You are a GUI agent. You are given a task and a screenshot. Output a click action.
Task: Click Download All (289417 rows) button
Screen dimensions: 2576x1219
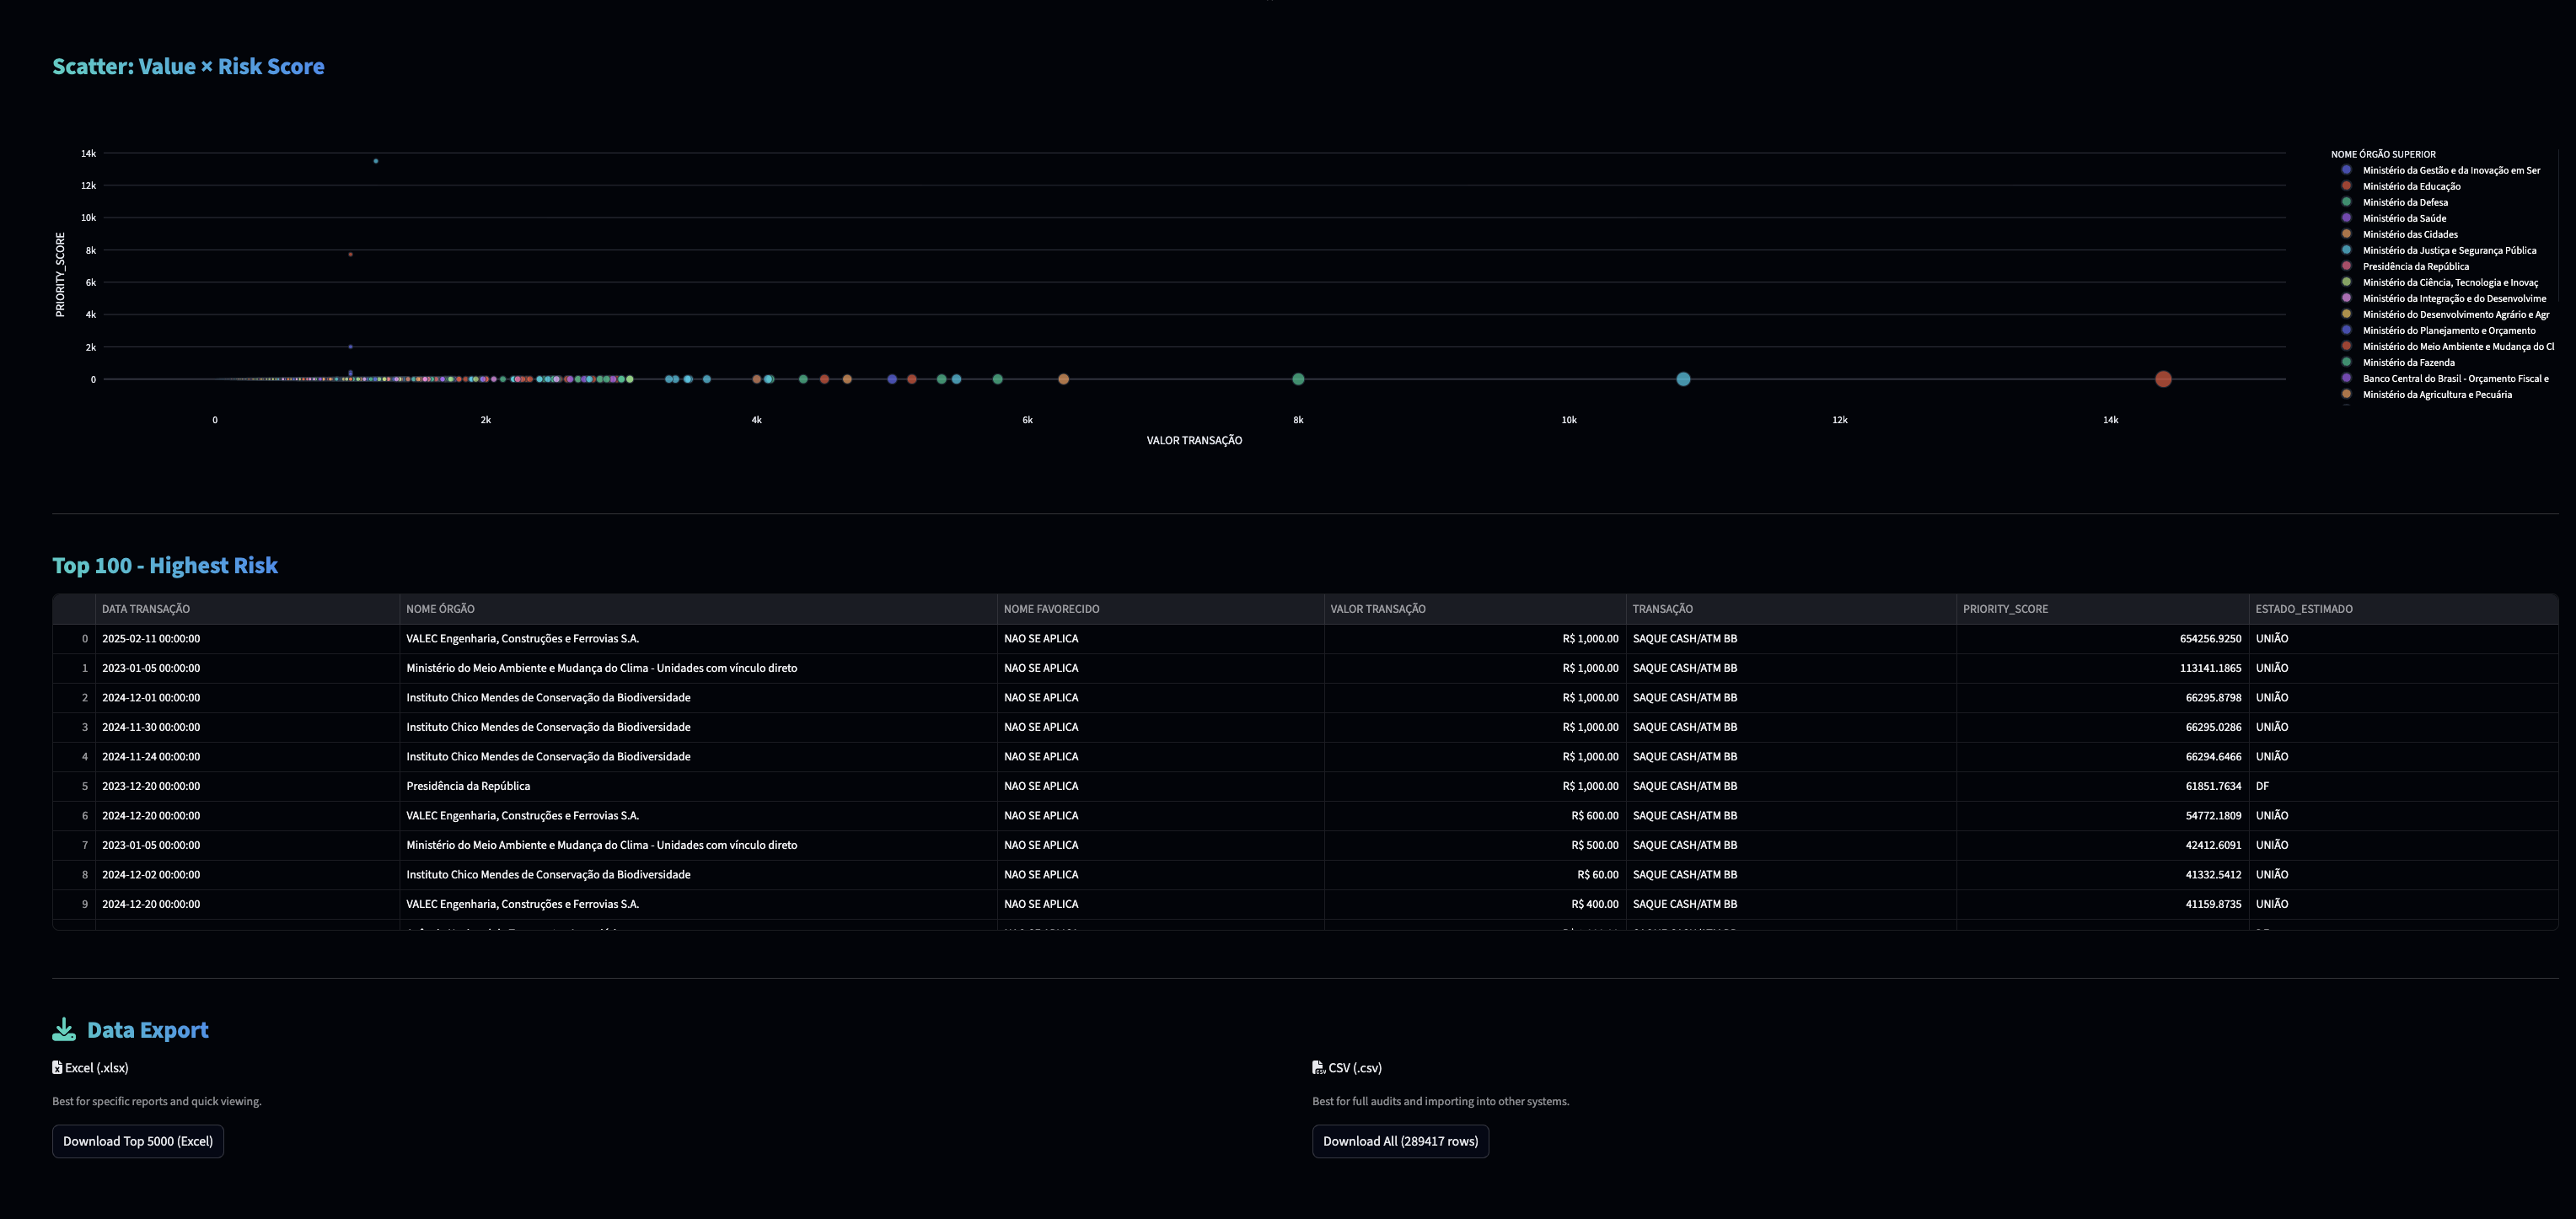click(1400, 1141)
